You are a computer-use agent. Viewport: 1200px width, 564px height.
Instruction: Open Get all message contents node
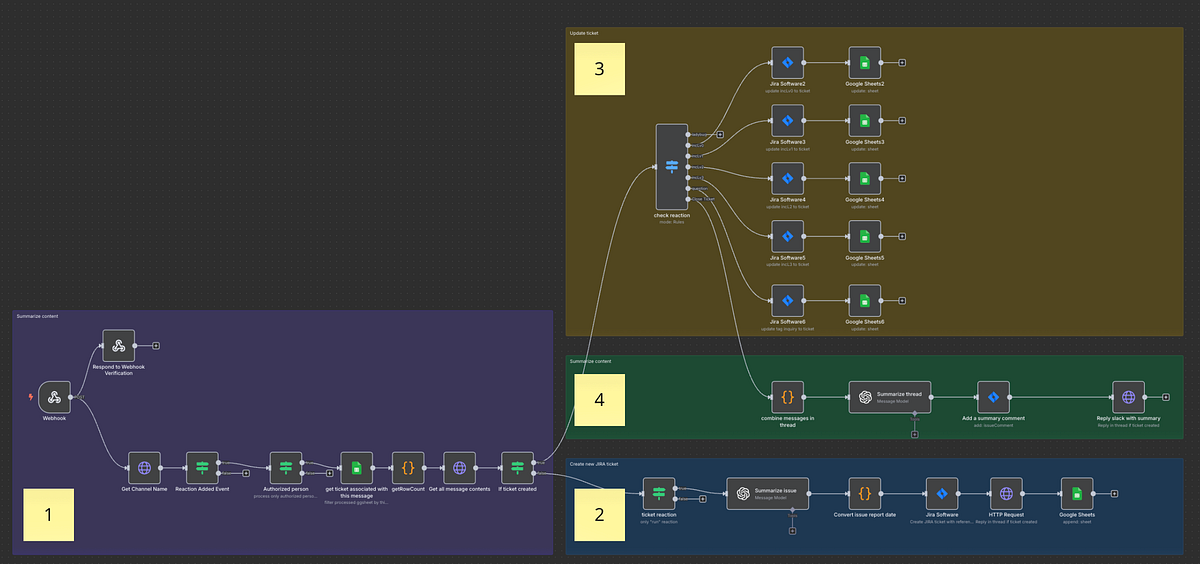click(x=460, y=467)
